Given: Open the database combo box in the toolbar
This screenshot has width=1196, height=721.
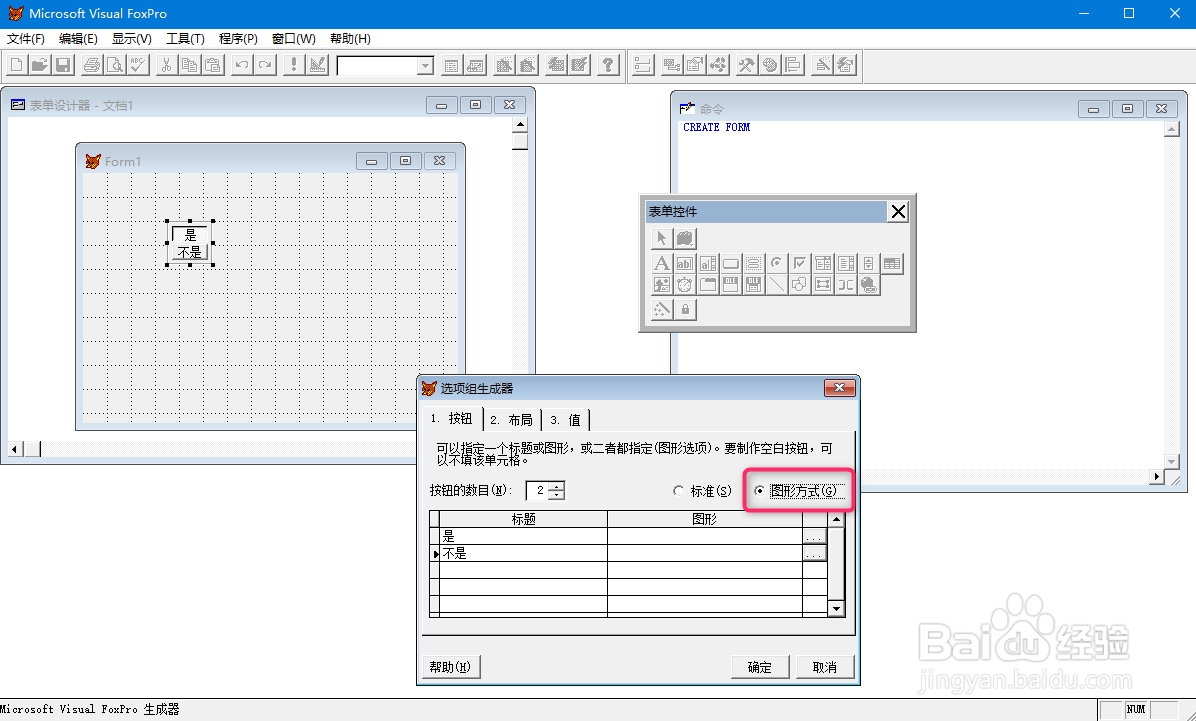Looking at the screenshot, I should tap(426, 66).
